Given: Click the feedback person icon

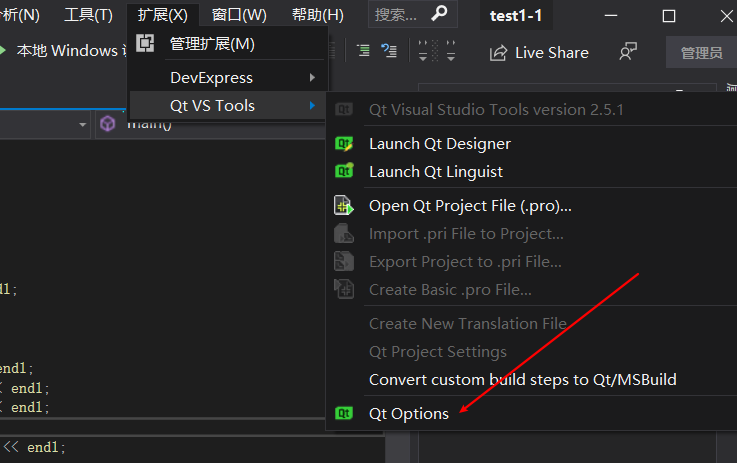Looking at the screenshot, I should 628,52.
